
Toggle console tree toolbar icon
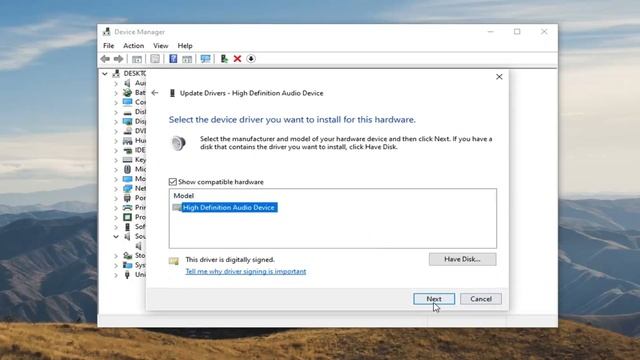(137, 59)
